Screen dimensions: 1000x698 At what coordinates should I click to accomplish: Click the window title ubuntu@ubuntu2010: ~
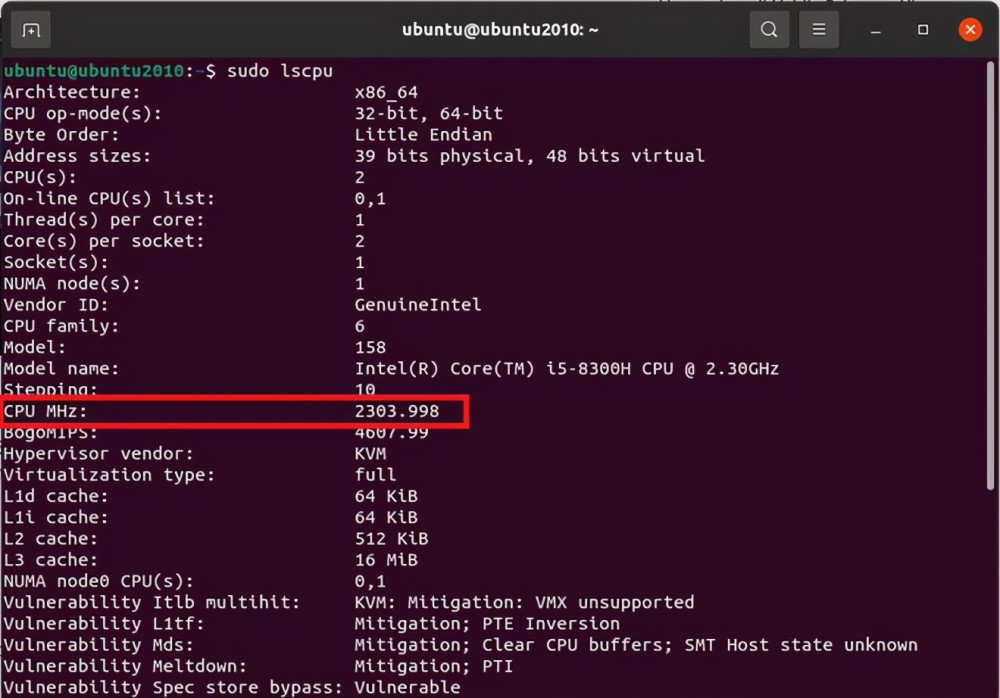500,30
